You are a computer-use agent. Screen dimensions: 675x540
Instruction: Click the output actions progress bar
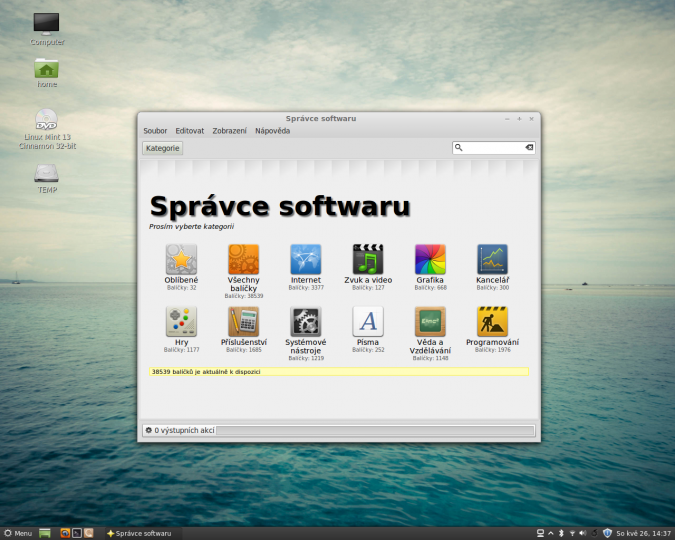pos(375,430)
